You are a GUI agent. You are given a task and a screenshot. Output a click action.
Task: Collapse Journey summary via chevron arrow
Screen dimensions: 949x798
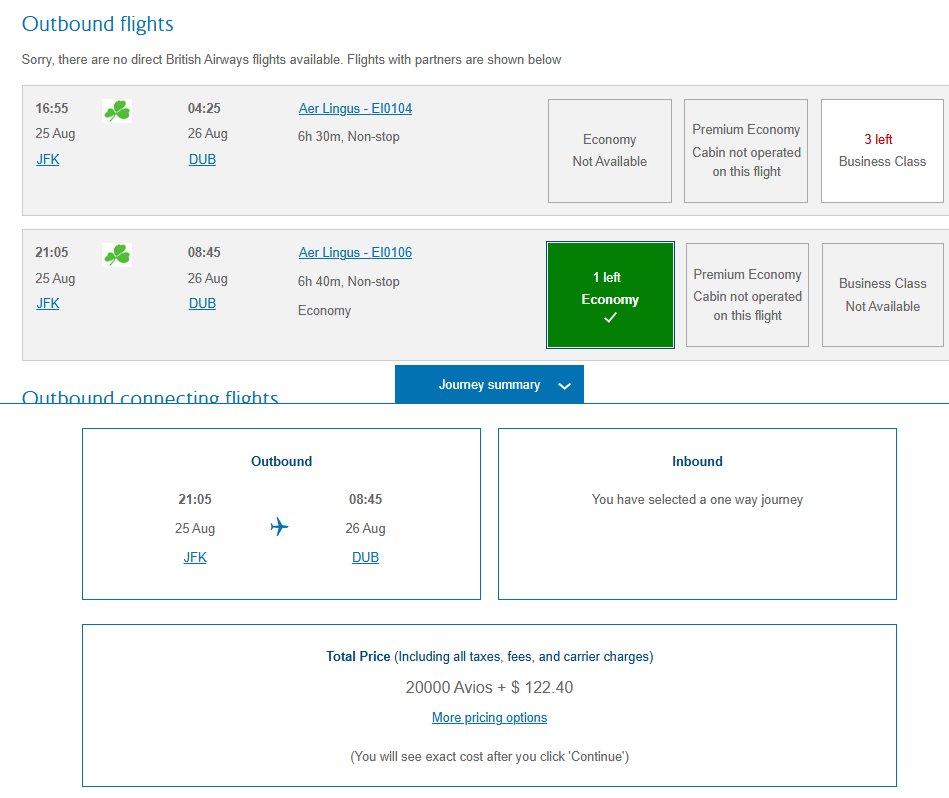point(564,385)
